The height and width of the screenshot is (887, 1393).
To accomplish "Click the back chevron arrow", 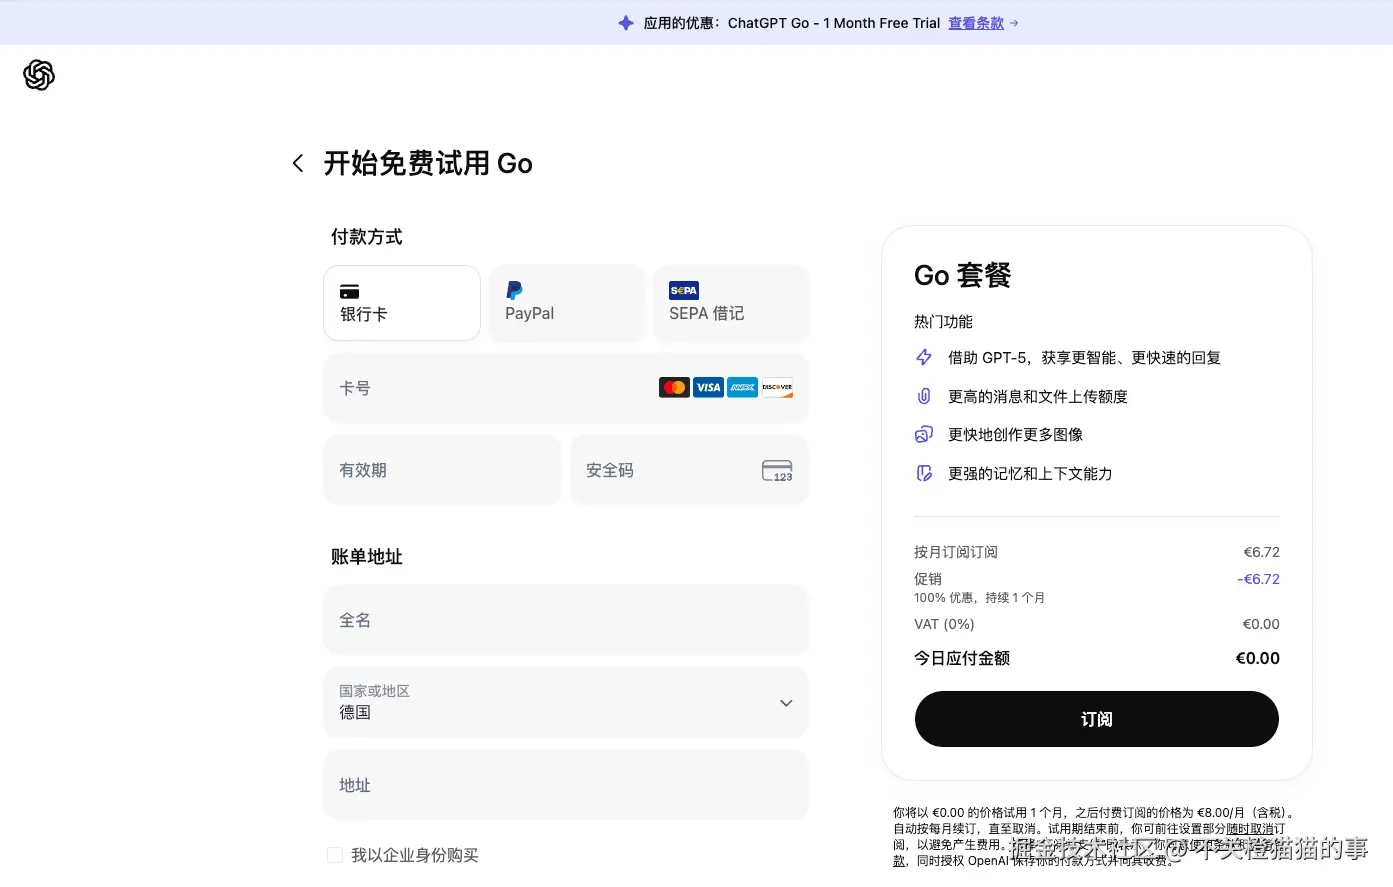I will point(297,162).
